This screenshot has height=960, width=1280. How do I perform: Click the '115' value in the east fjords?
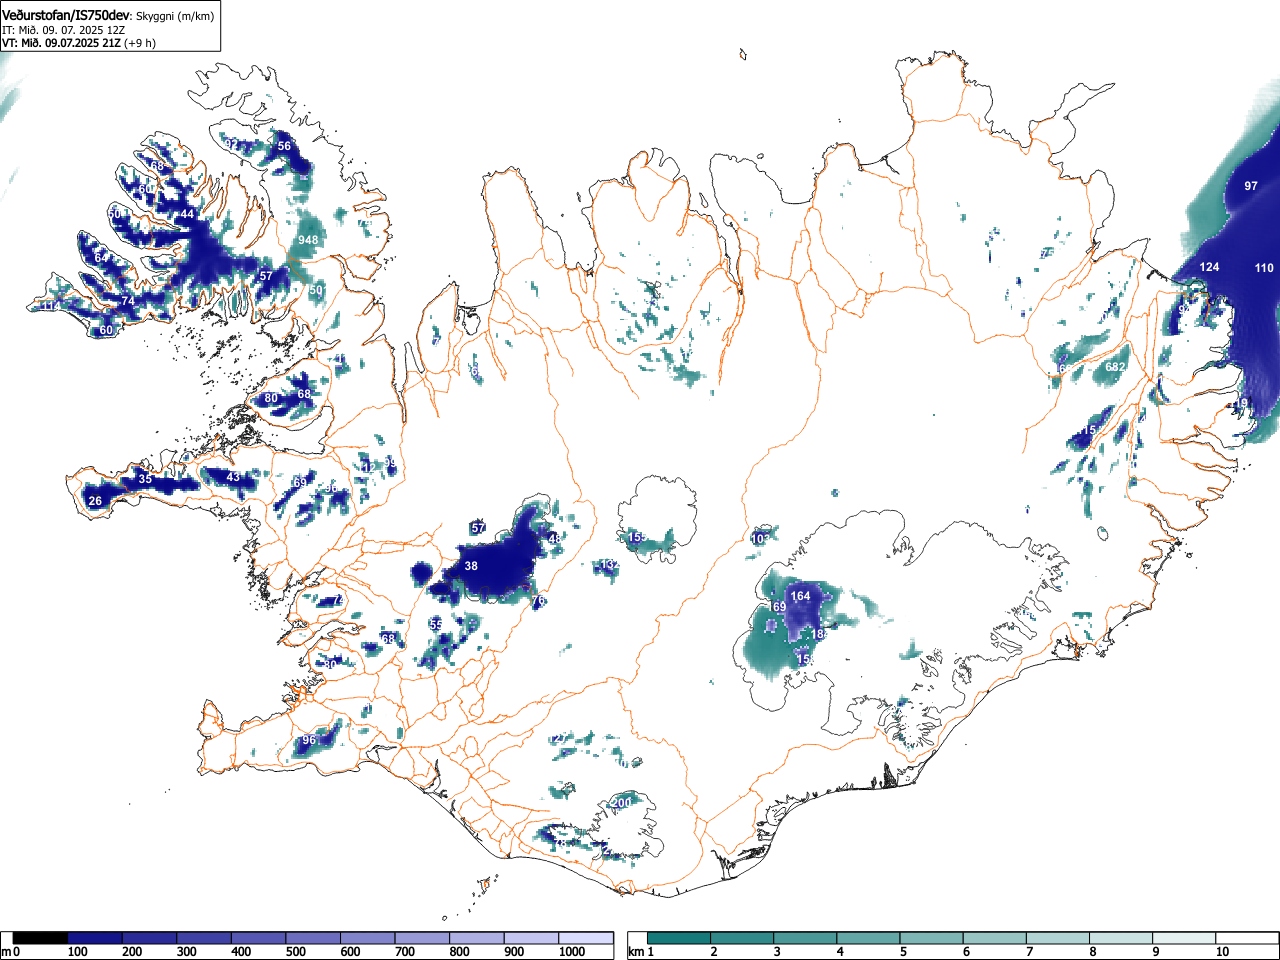tap(1087, 430)
